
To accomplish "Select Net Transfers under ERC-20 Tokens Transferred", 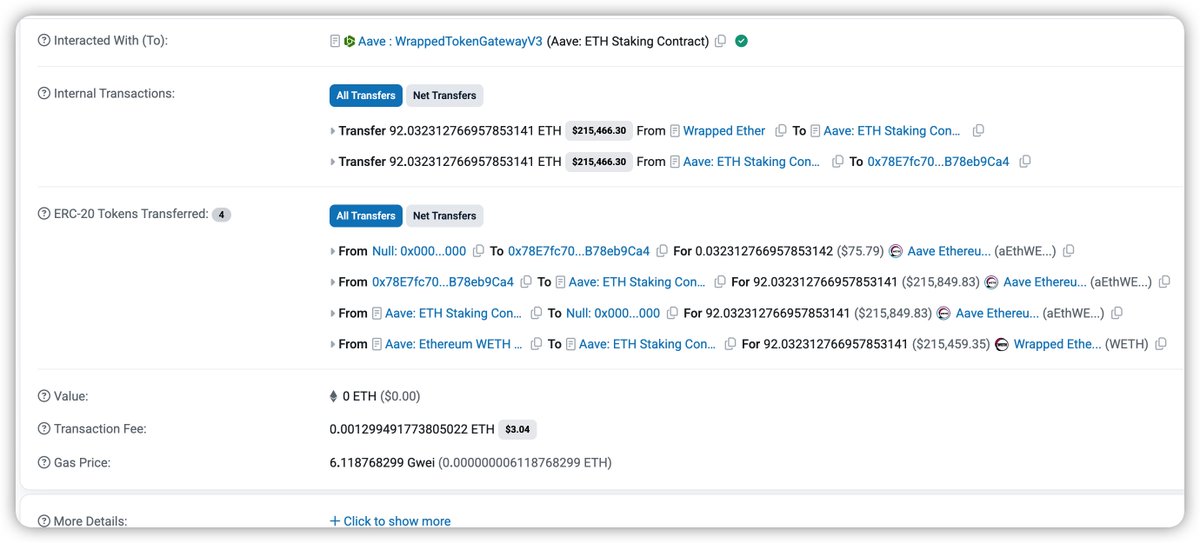I will pos(445,215).
